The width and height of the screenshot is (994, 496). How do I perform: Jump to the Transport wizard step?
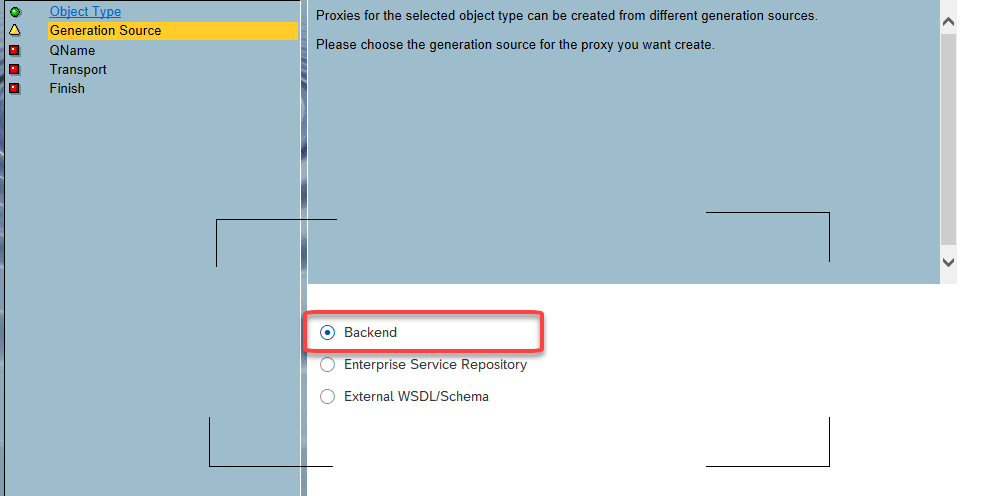tap(78, 69)
